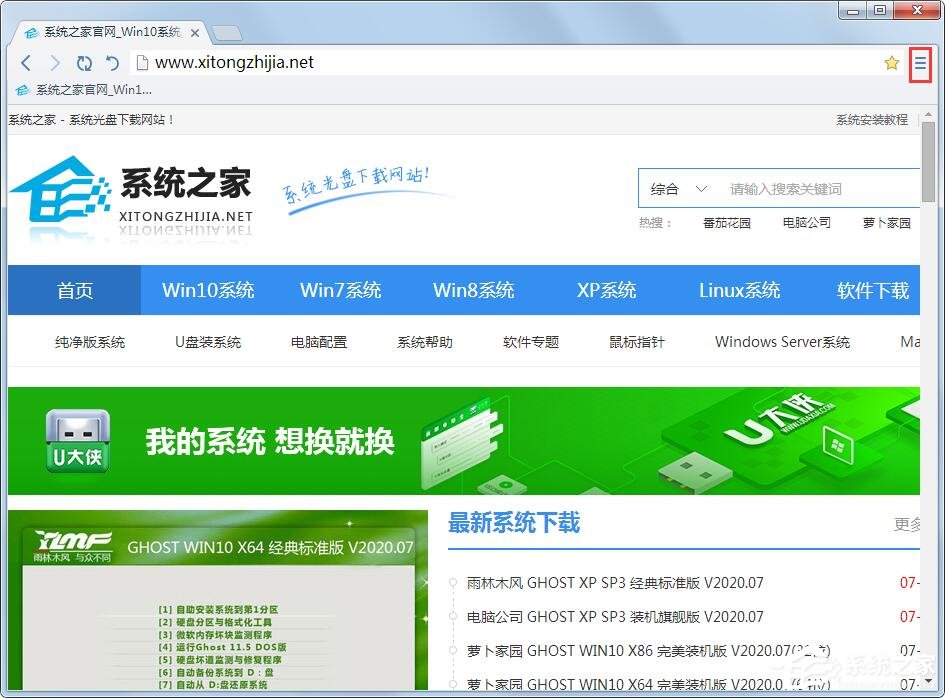
Task: Click the refresh page icon
Action: 84,62
